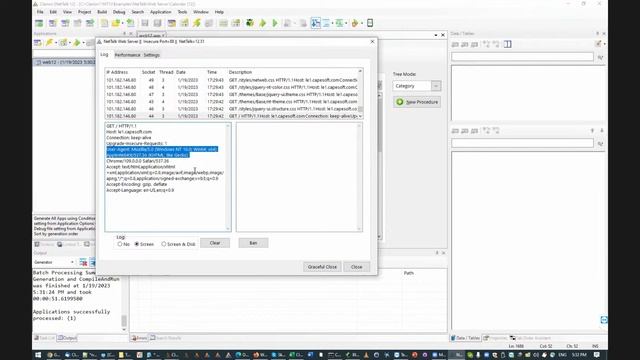This screenshot has height=360, width=640.
Task: Click the Clear button
Action: [215, 243]
